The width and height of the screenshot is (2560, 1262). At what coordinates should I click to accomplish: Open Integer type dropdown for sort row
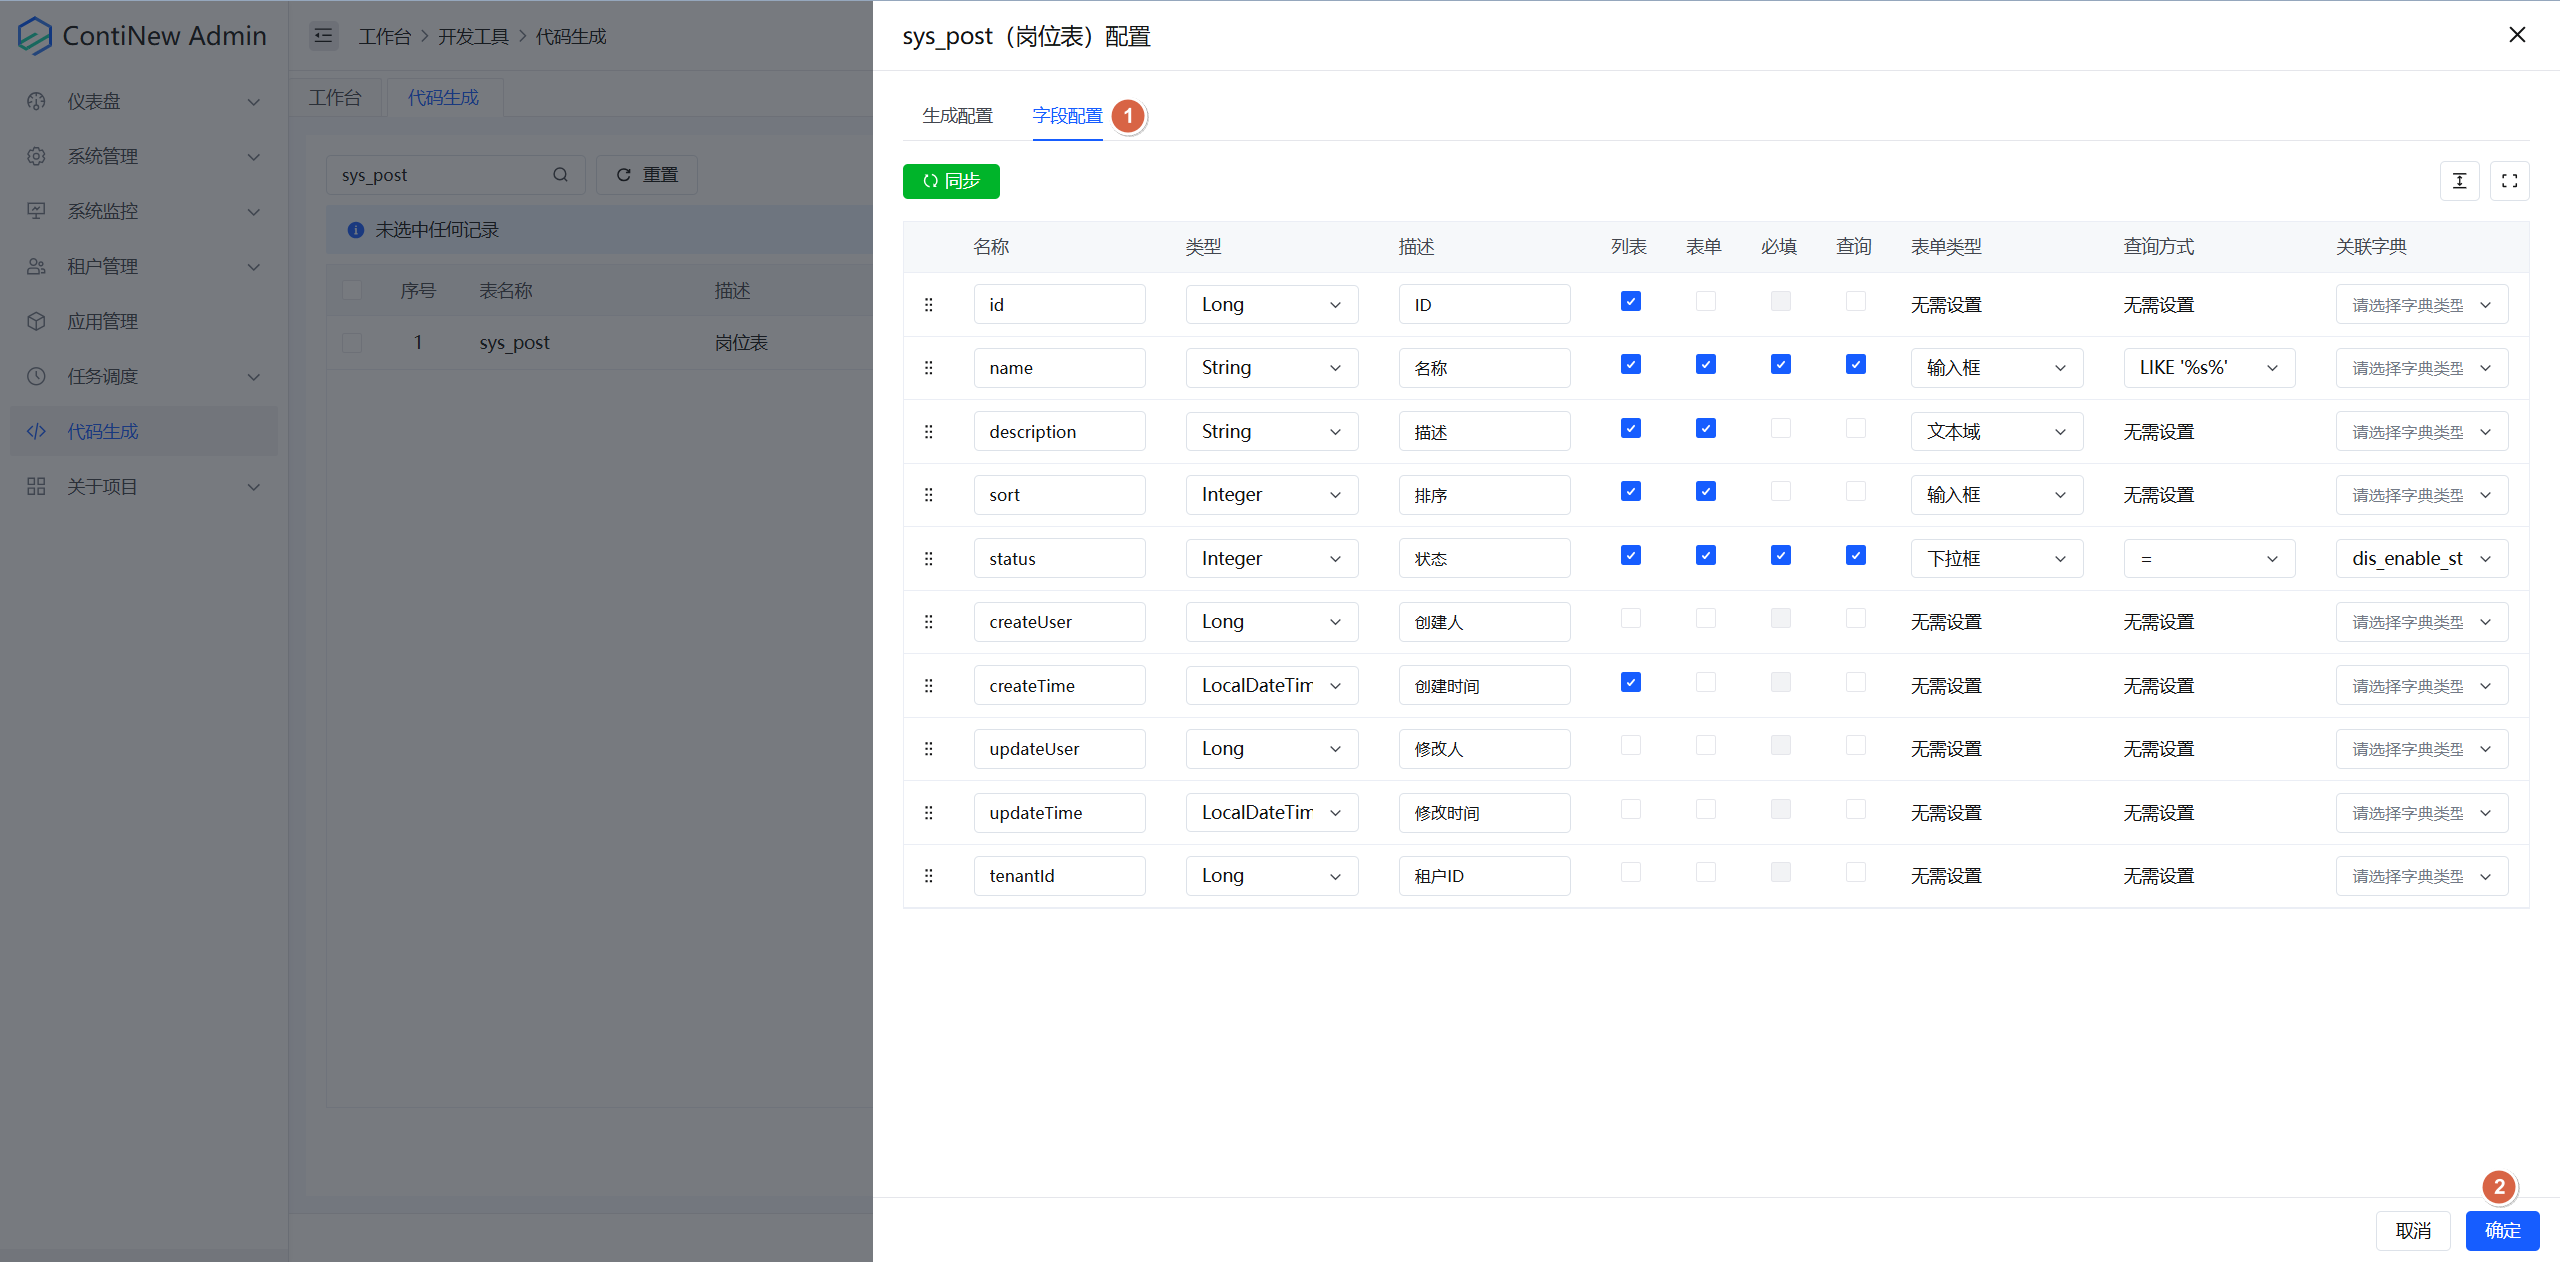pos(1272,495)
